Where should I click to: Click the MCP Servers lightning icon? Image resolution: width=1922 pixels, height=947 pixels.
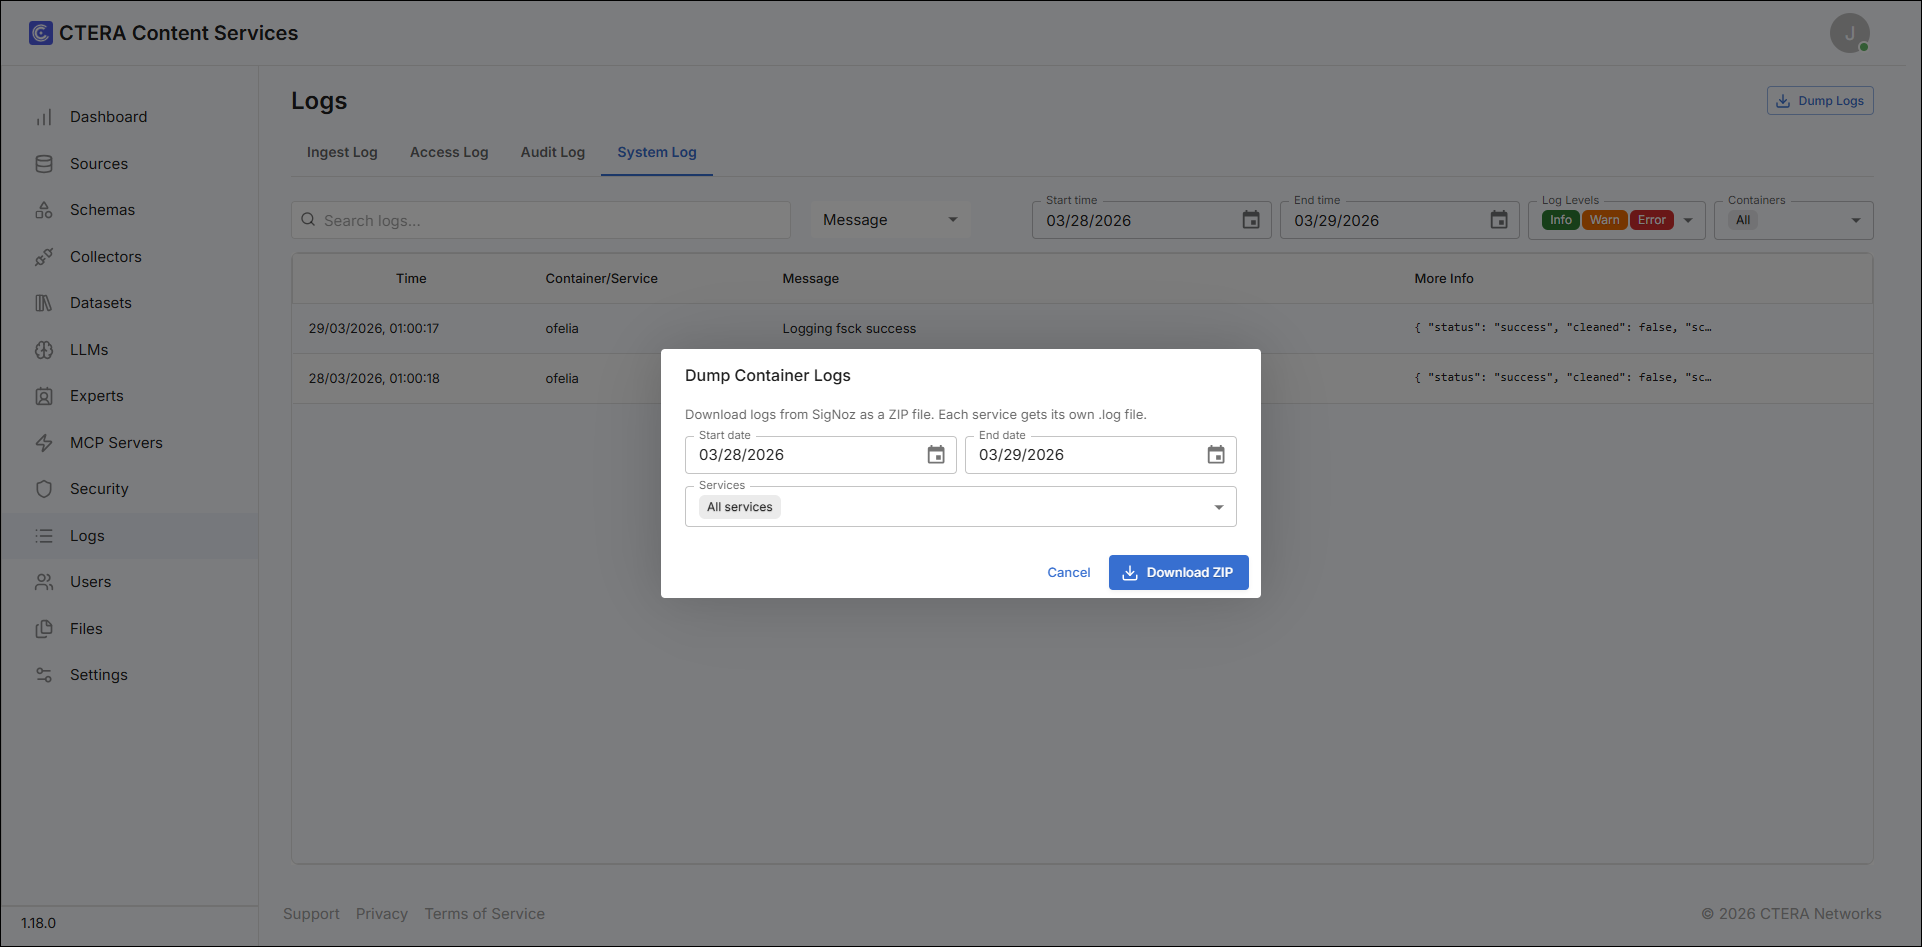(44, 443)
